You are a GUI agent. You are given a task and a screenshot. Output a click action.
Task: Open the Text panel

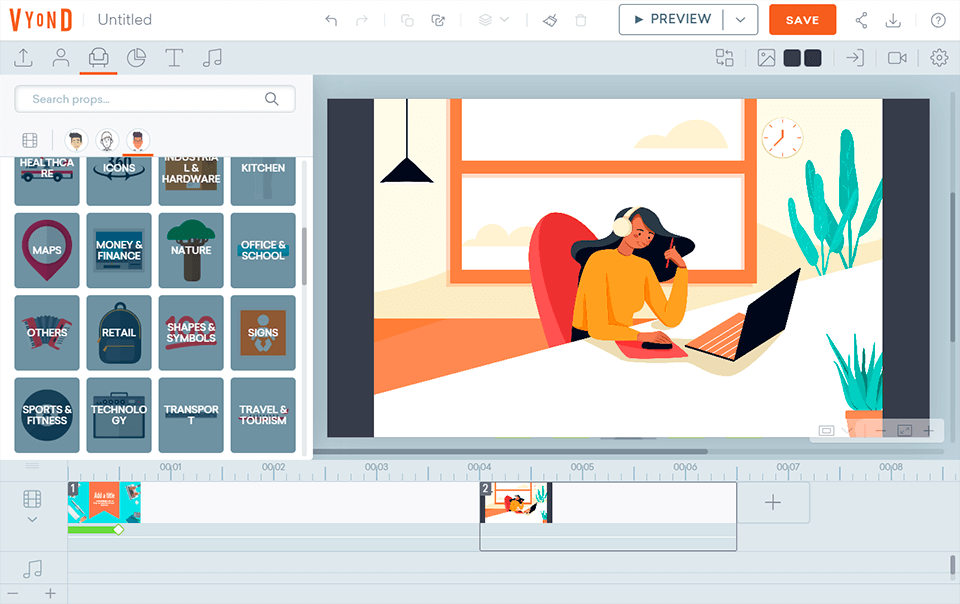coord(174,58)
